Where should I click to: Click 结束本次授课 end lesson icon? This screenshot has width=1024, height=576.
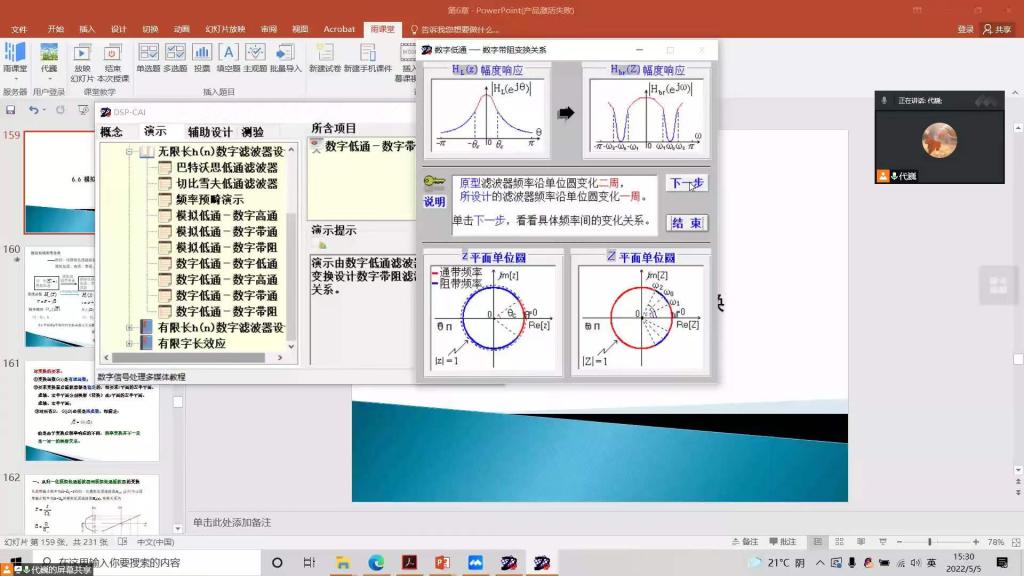113,58
